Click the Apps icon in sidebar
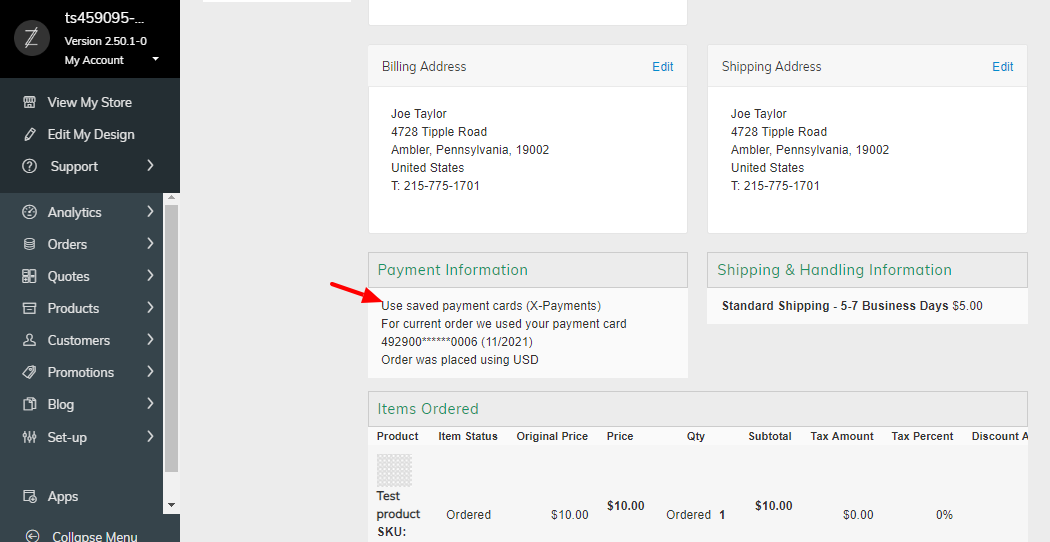 point(29,496)
